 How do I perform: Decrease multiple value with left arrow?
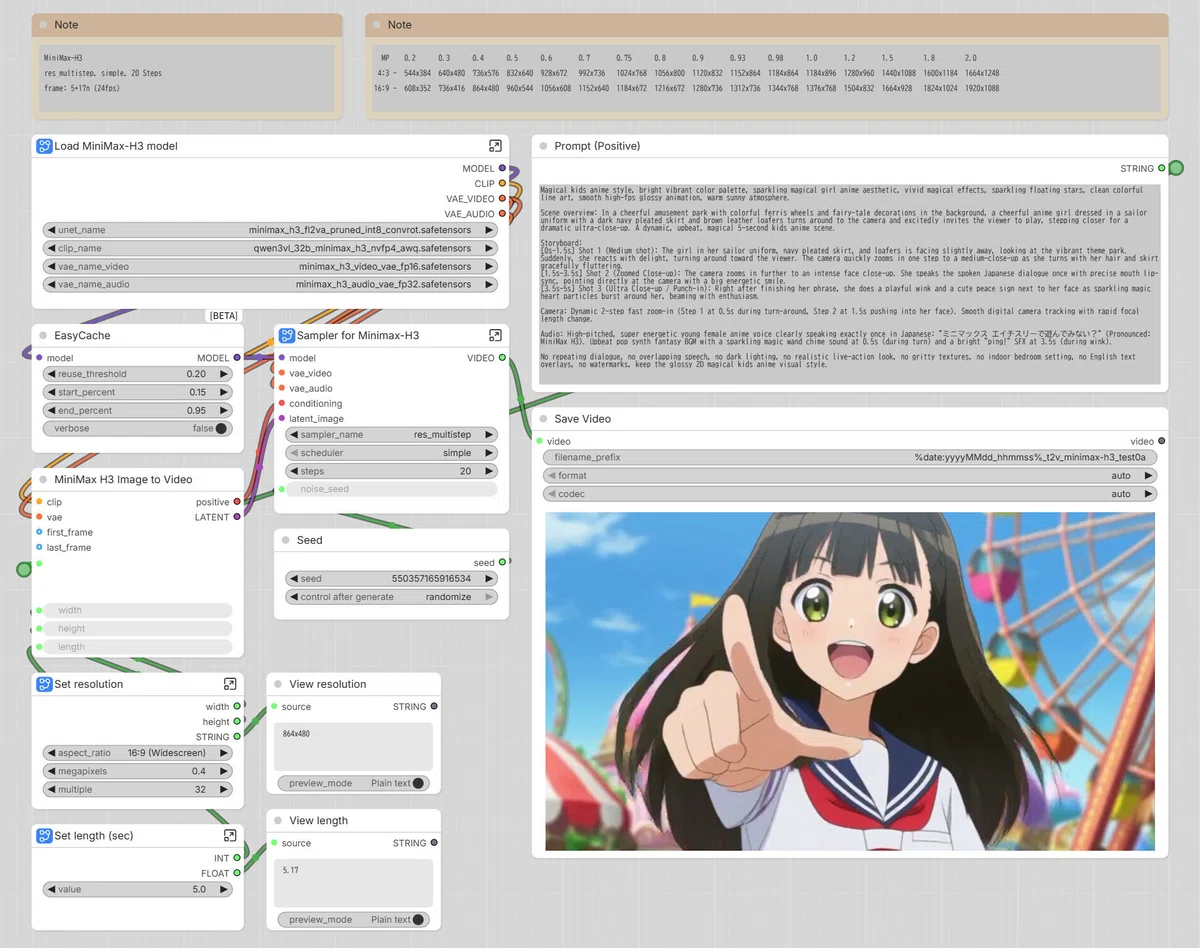click(x=50, y=789)
